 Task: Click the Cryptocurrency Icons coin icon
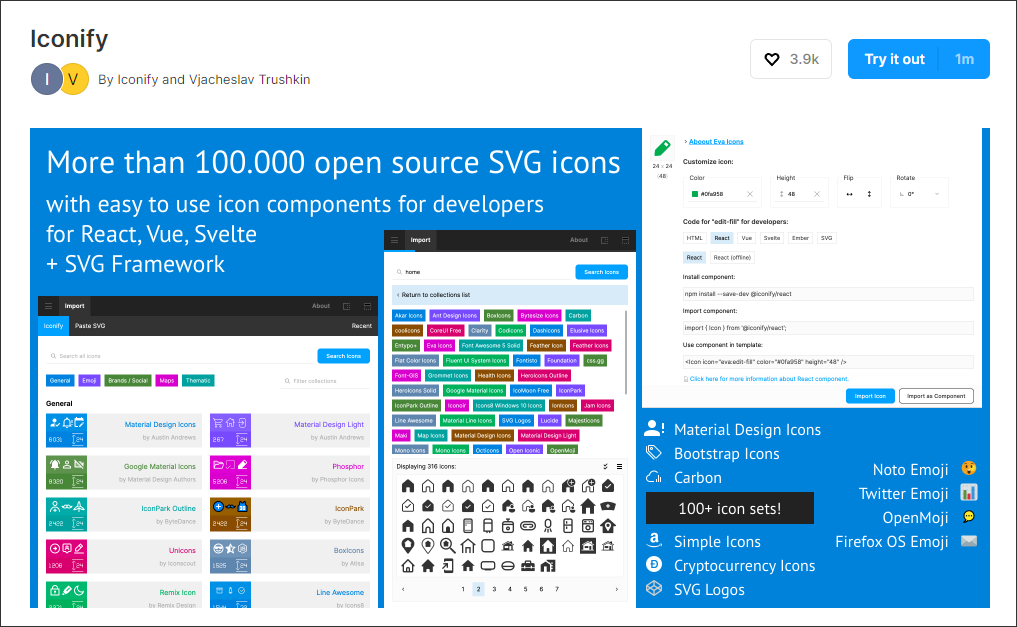(654, 565)
